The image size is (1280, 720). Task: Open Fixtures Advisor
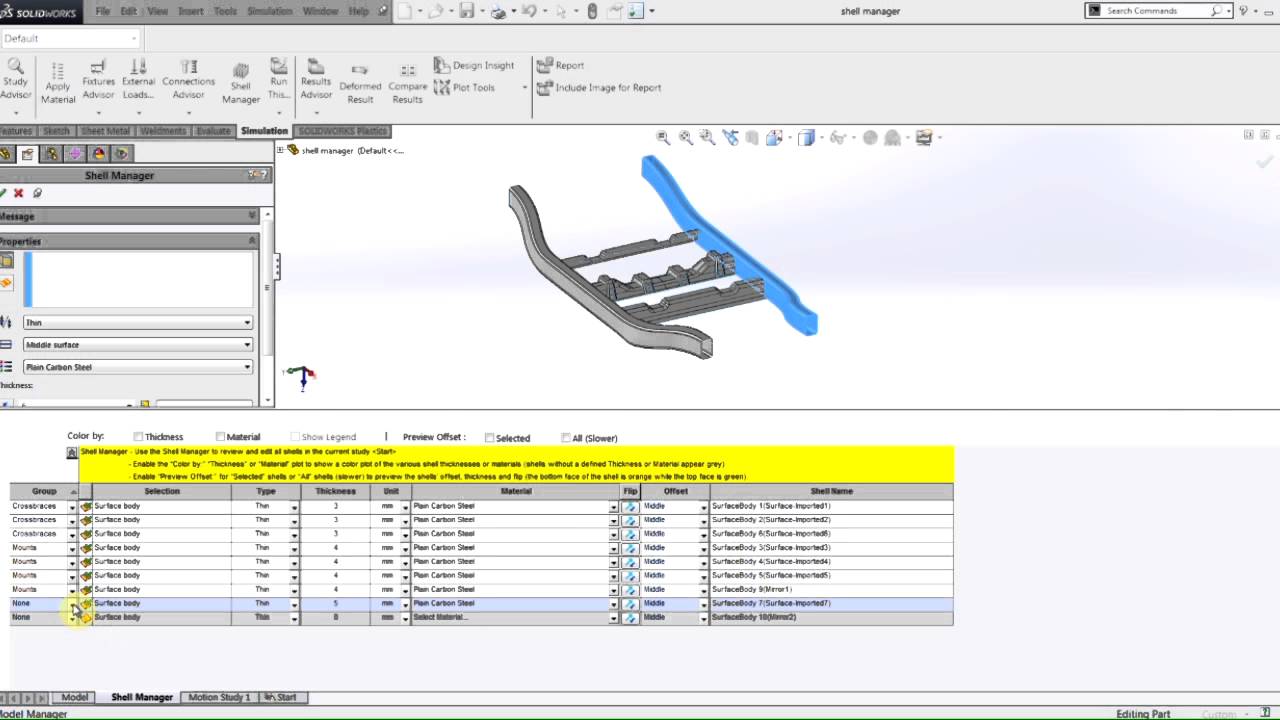98,79
